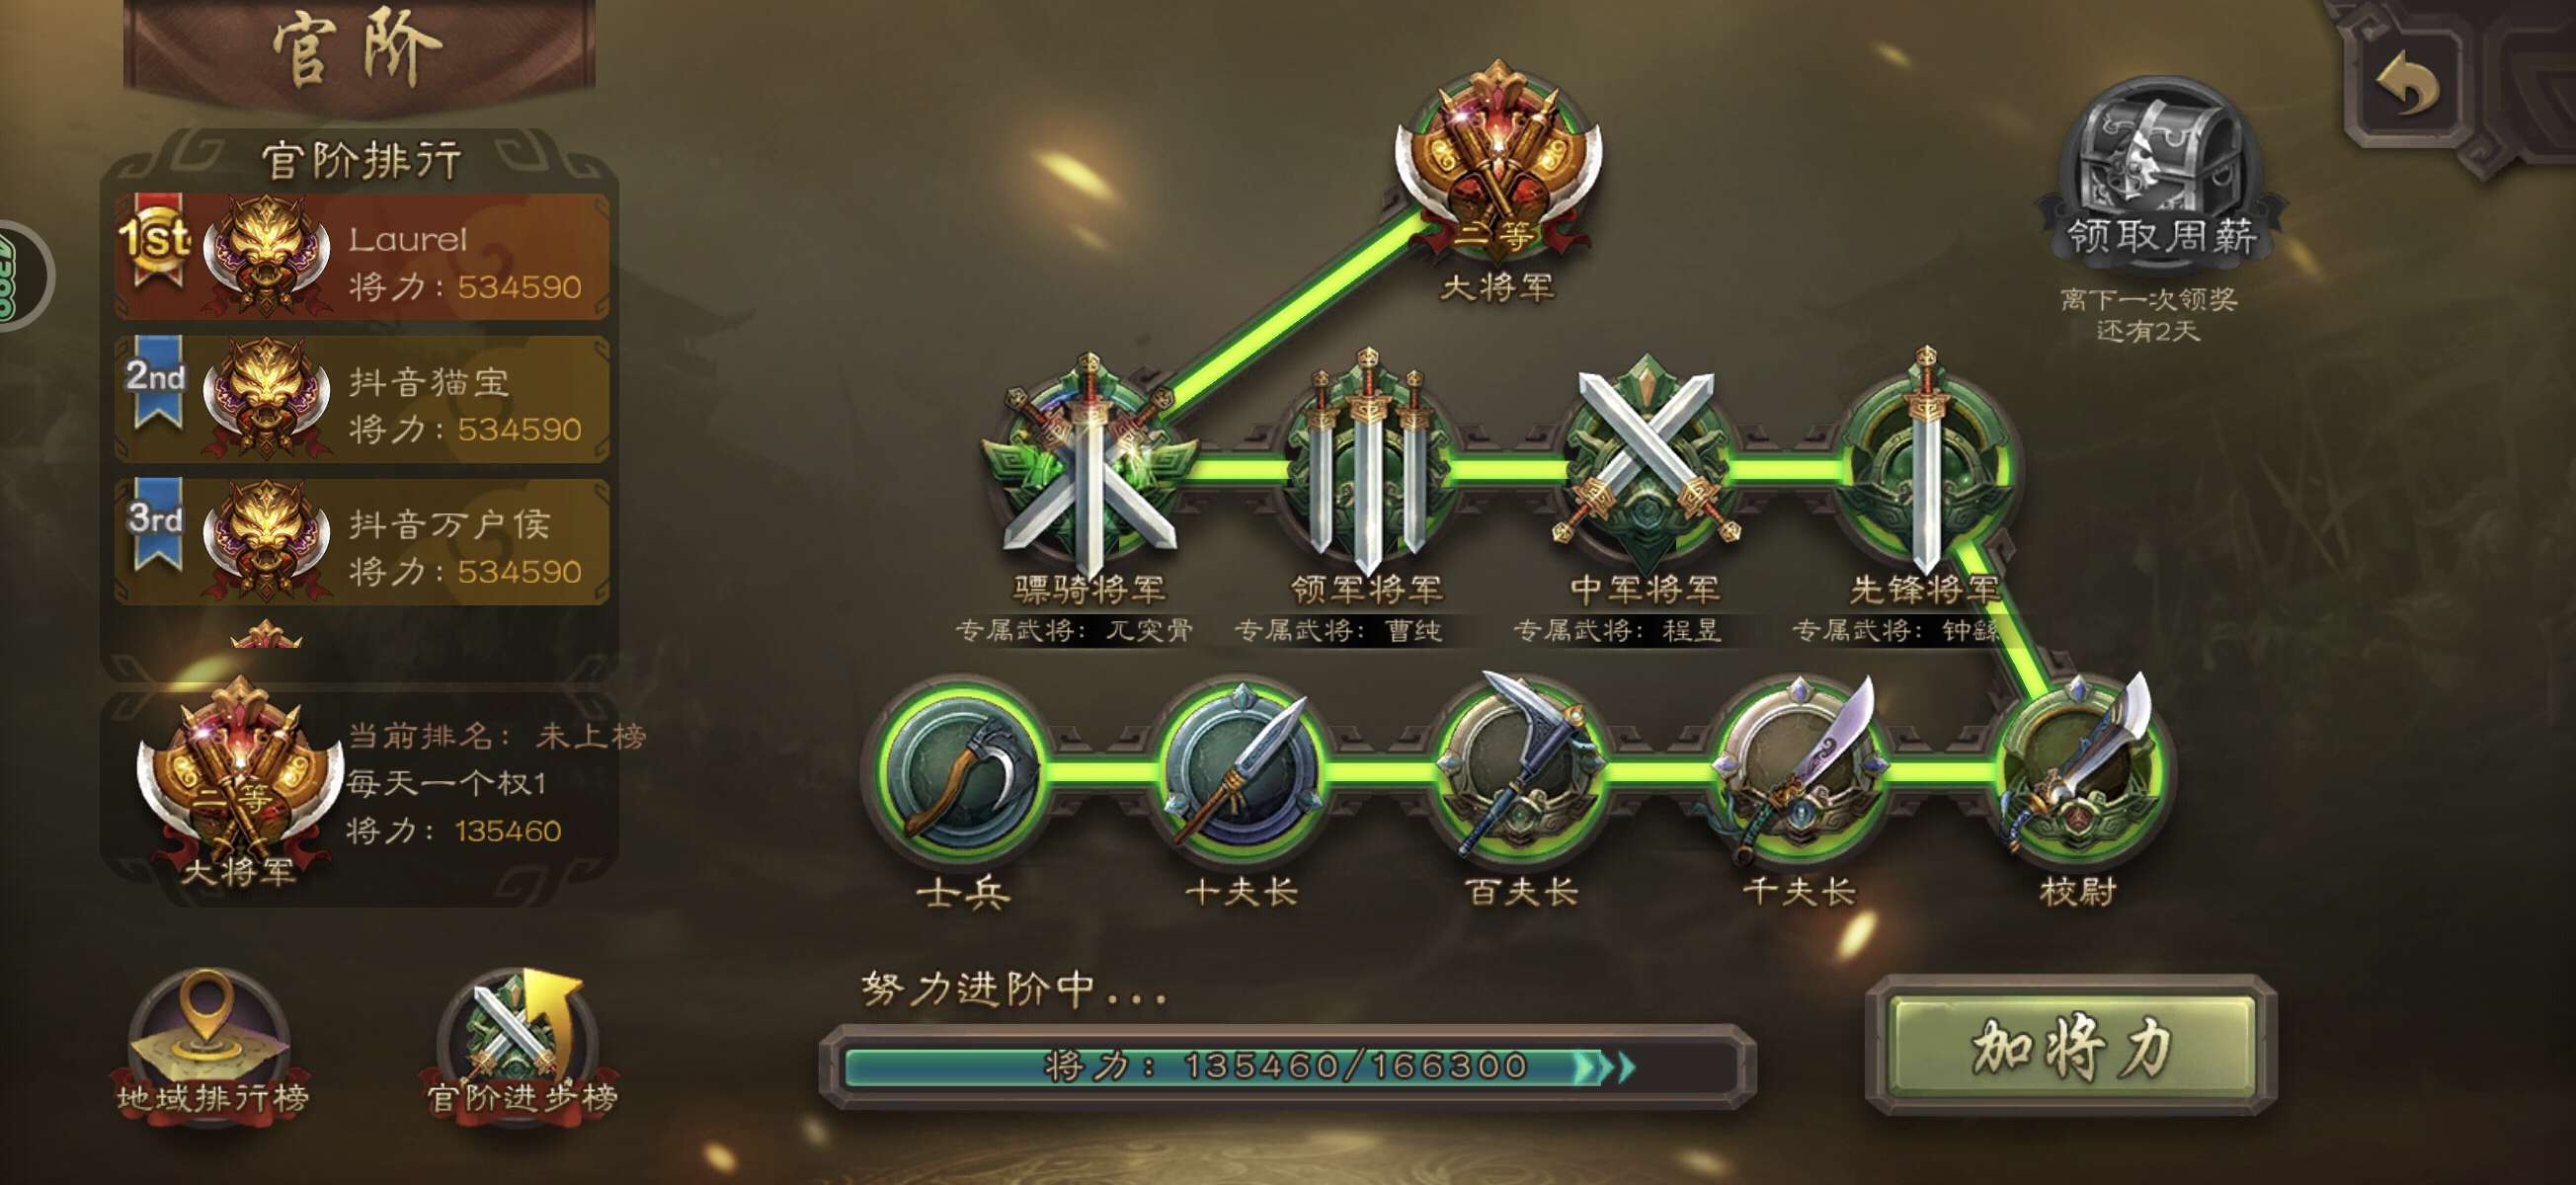The image size is (2576, 1185).
Task: Select first-place player Laurel entry
Action: pyautogui.click(x=362, y=257)
